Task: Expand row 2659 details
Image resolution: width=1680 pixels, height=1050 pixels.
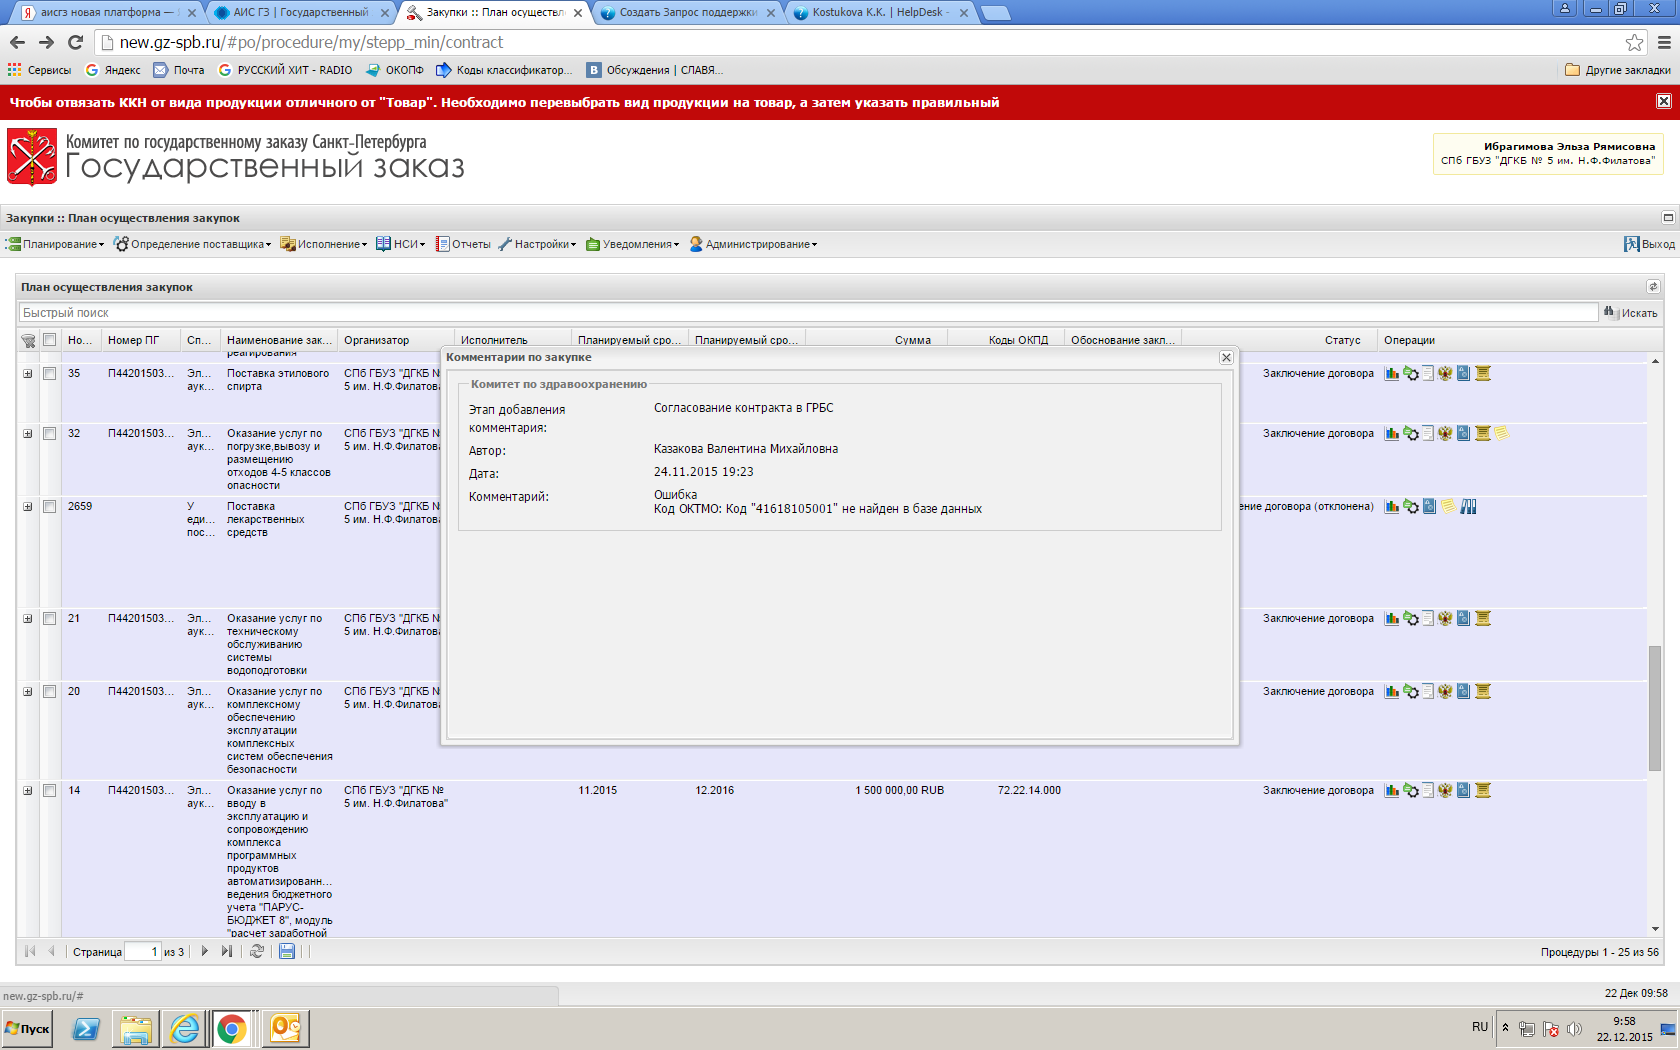Action: coord(28,507)
